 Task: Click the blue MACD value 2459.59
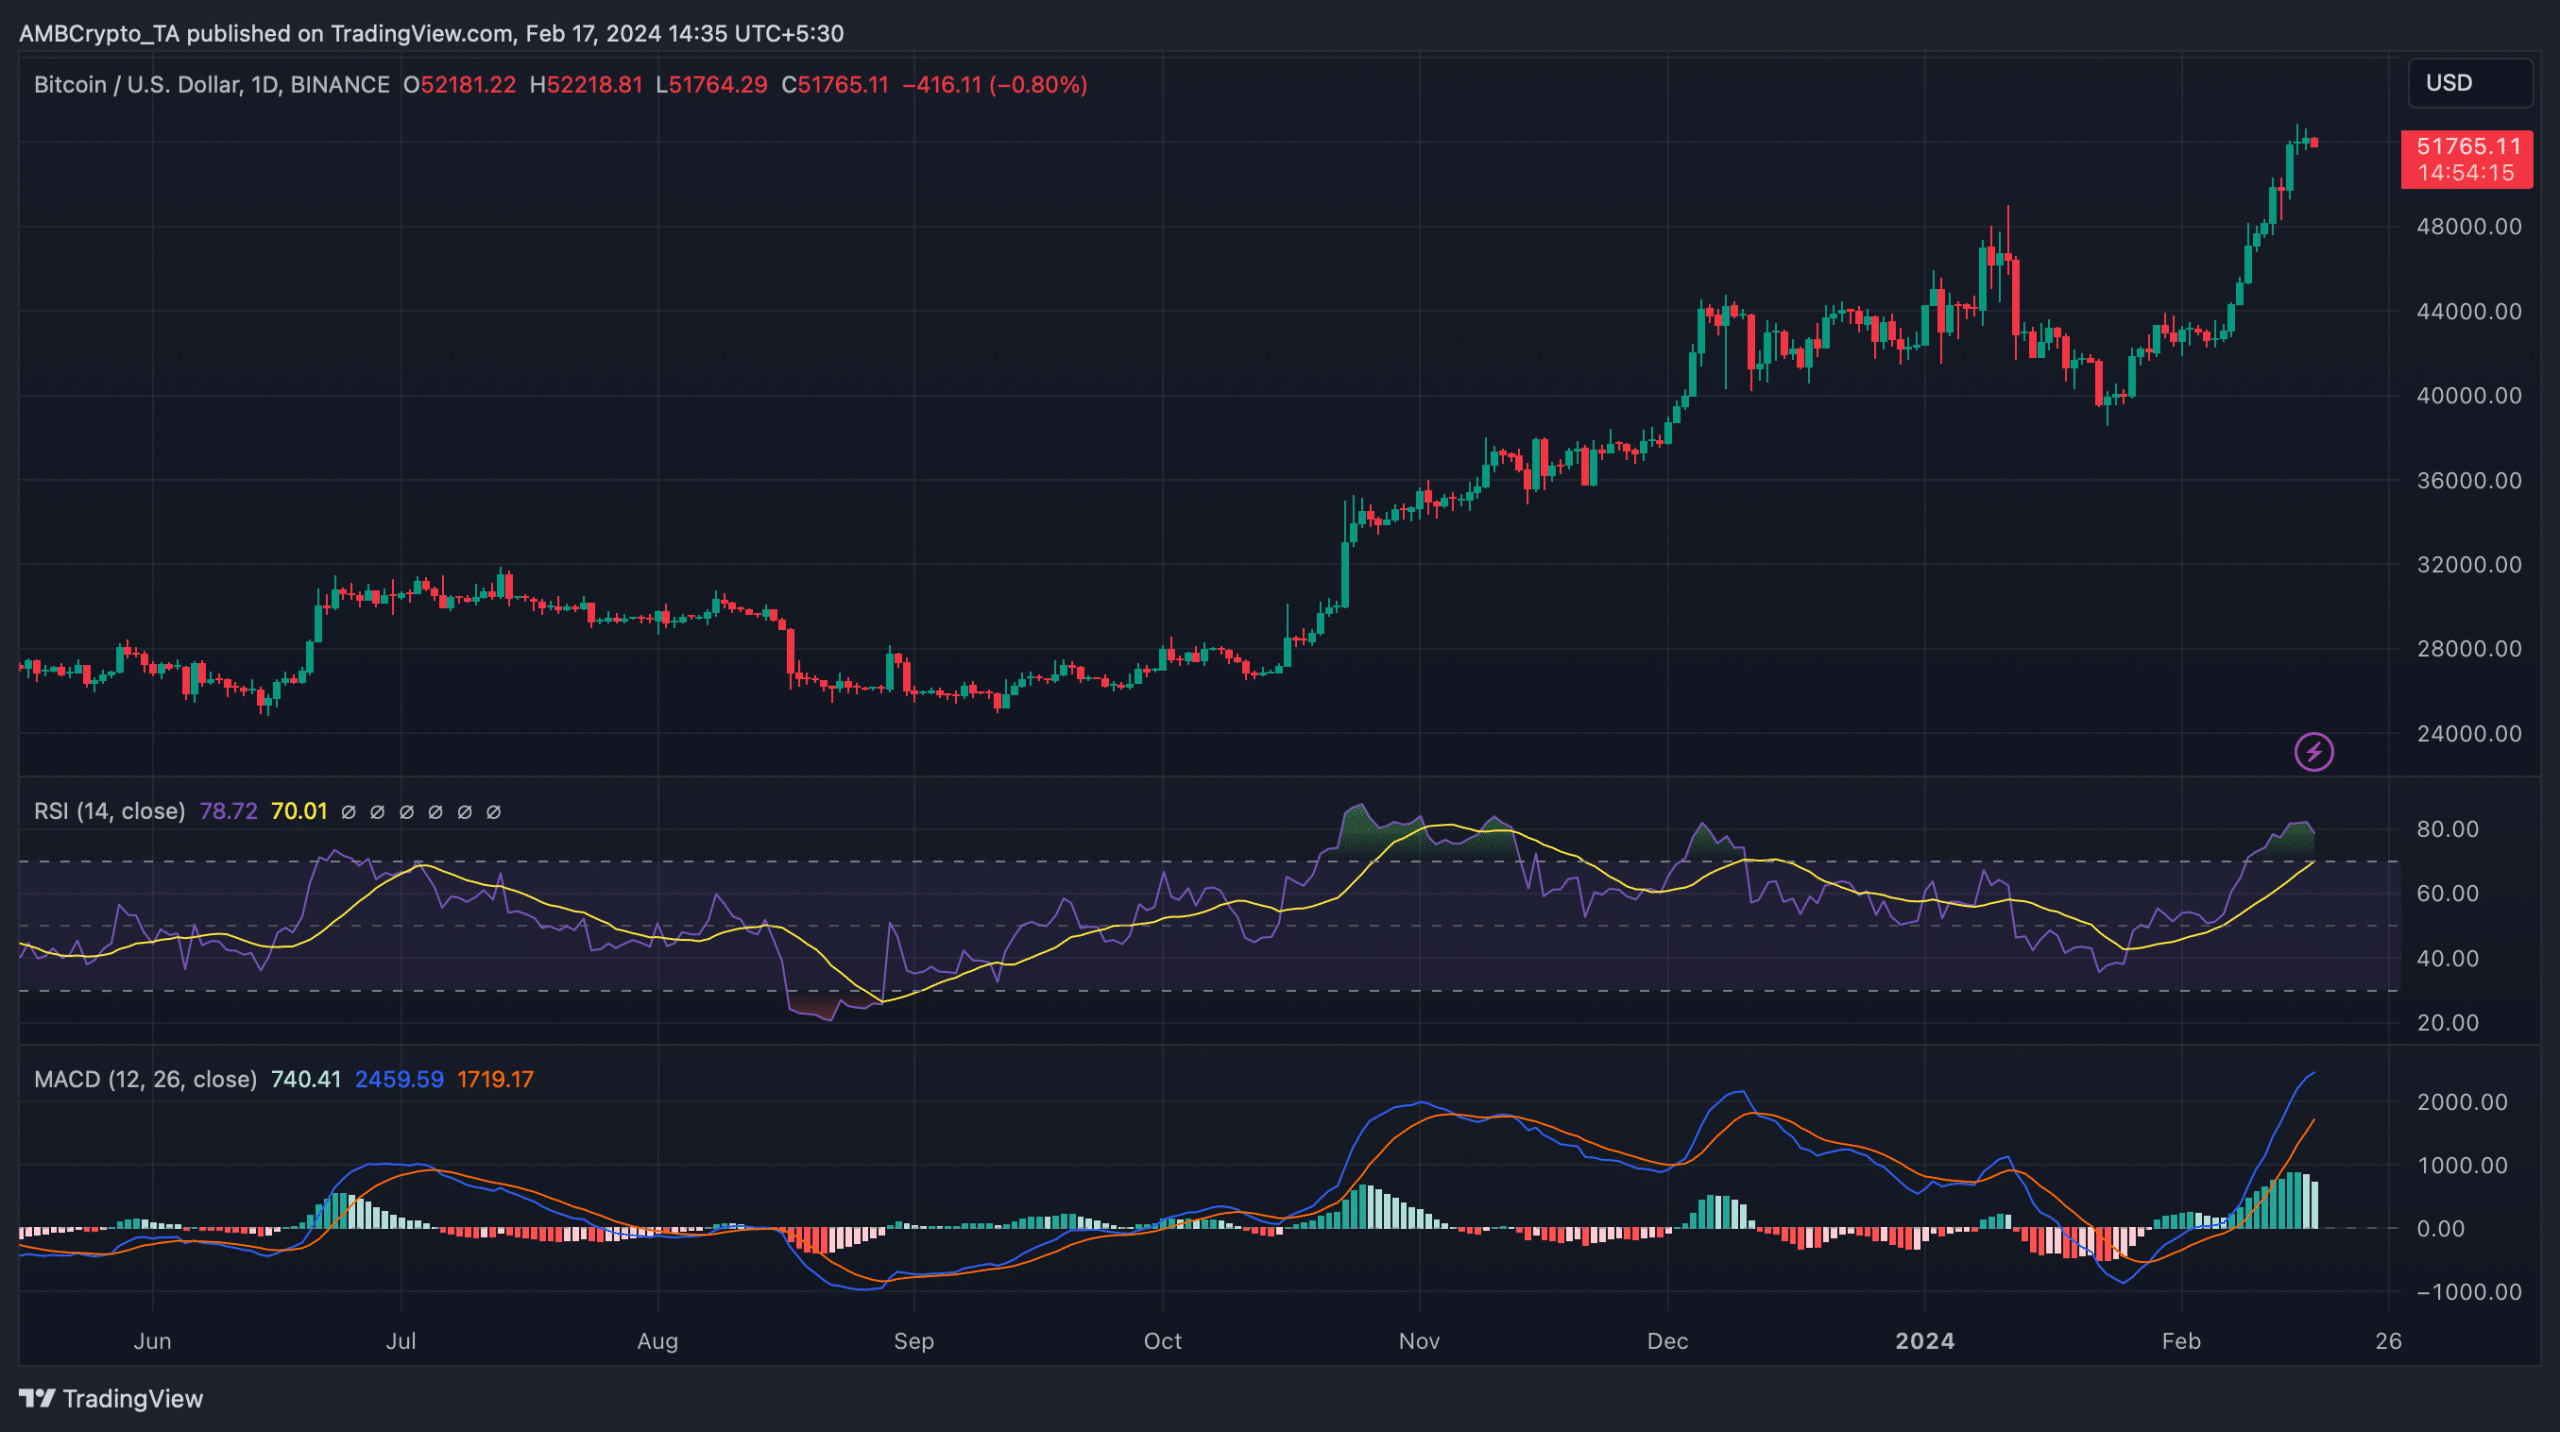pyautogui.click(x=399, y=1079)
